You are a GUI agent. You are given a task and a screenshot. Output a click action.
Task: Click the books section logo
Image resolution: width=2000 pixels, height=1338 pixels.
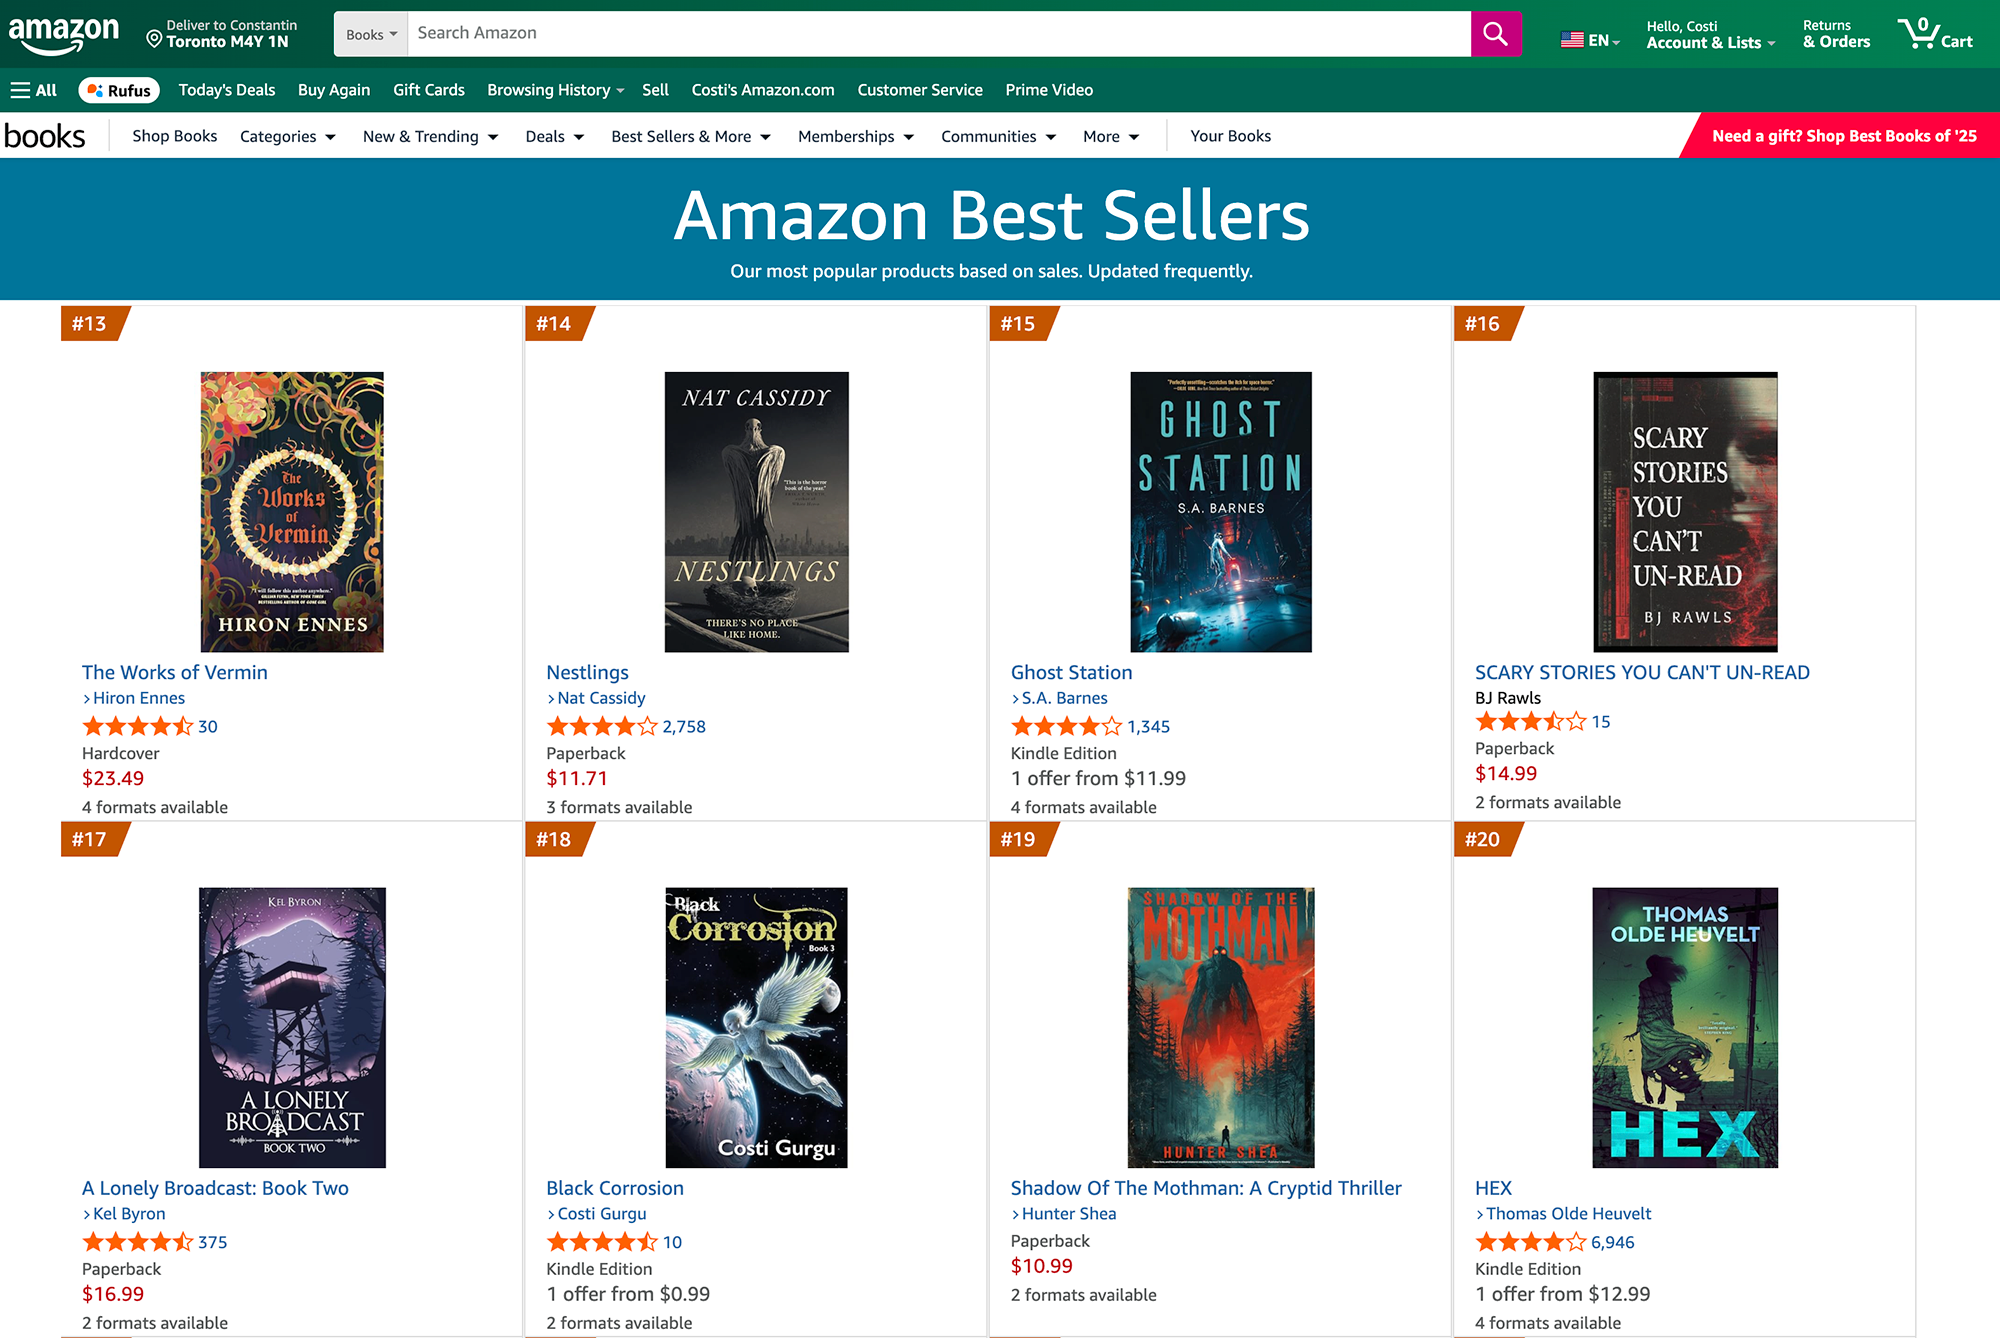click(46, 135)
